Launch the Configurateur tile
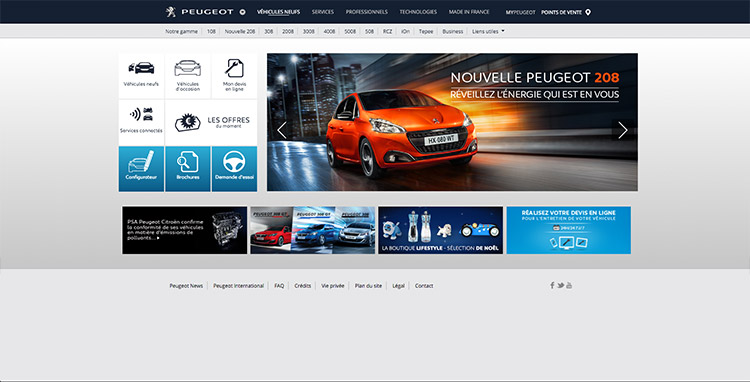This screenshot has width=750, height=382. 141,169
